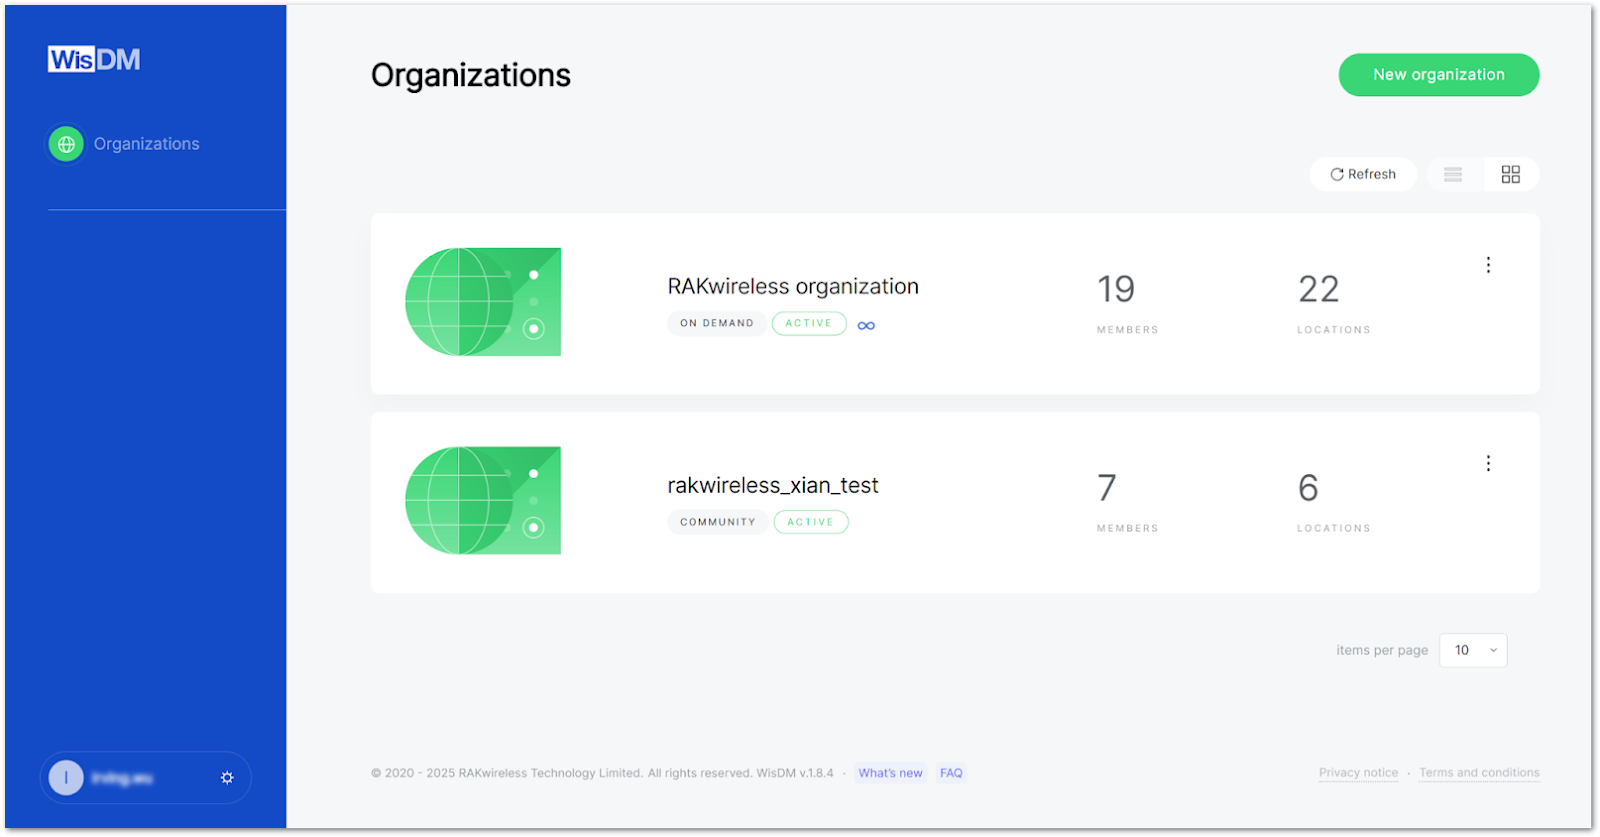1600x837 pixels.
Task: Click the user avatar in sidebar
Action: tap(66, 778)
